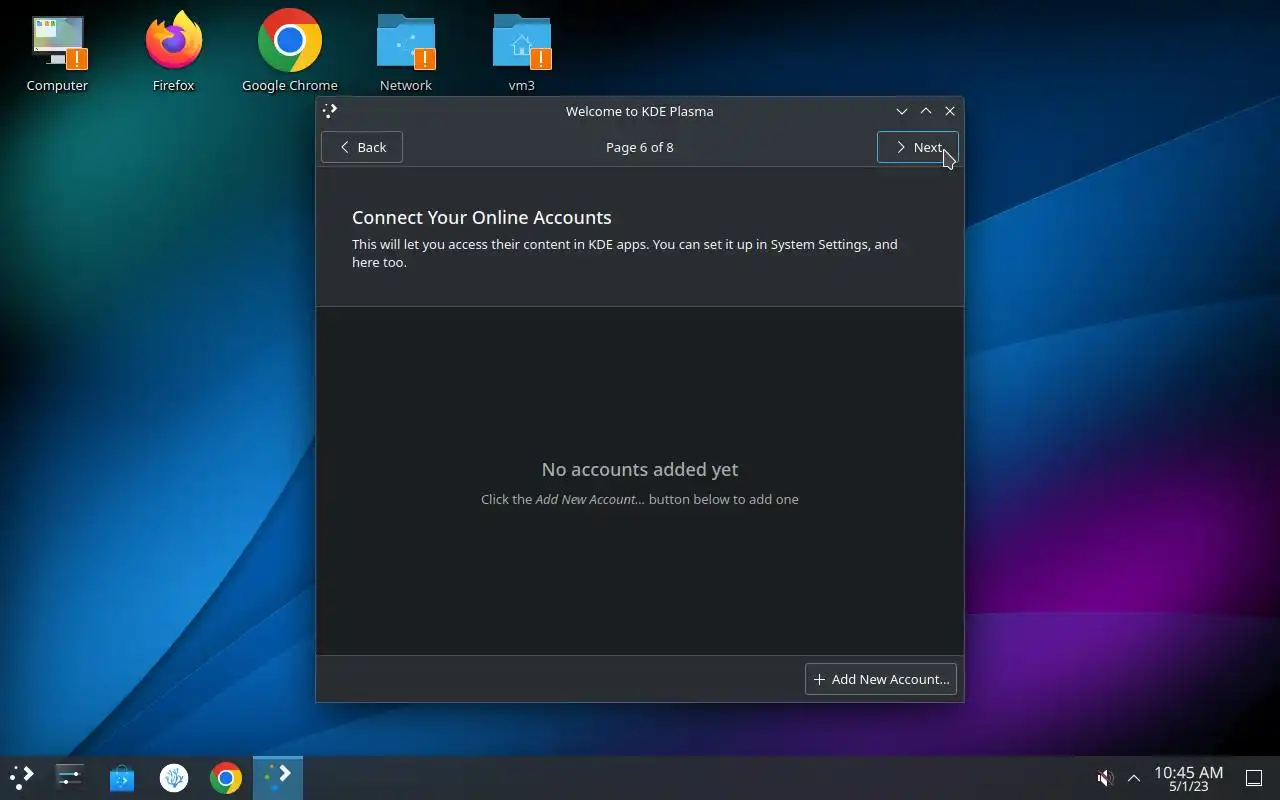Open the clock showing 10:45 AM
The image size is (1280, 800).
click(1188, 778)
